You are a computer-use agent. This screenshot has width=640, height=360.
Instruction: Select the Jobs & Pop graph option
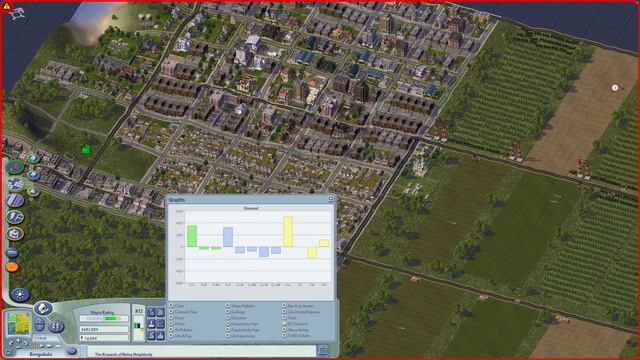point(171,336)
